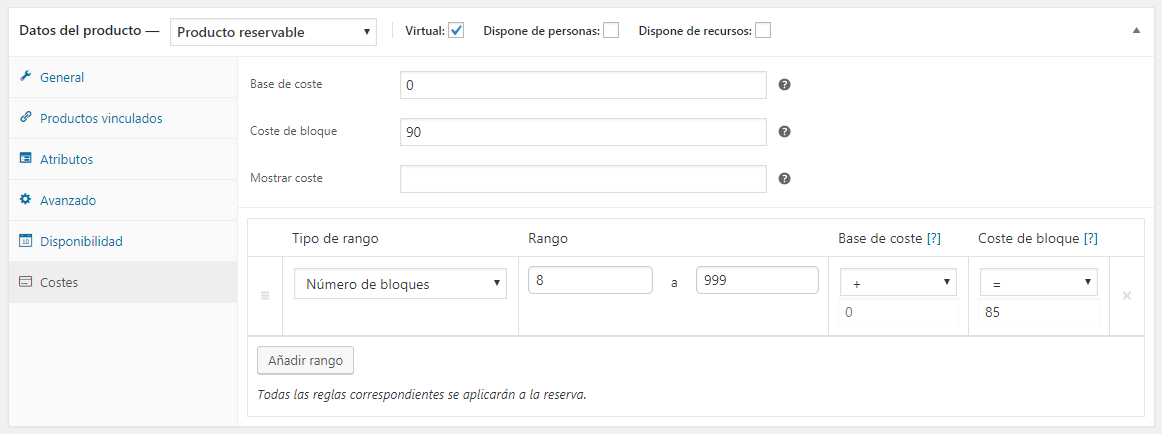Click the Productos vinculados link icon
The image size is (1162, 434).
point(25,117)
